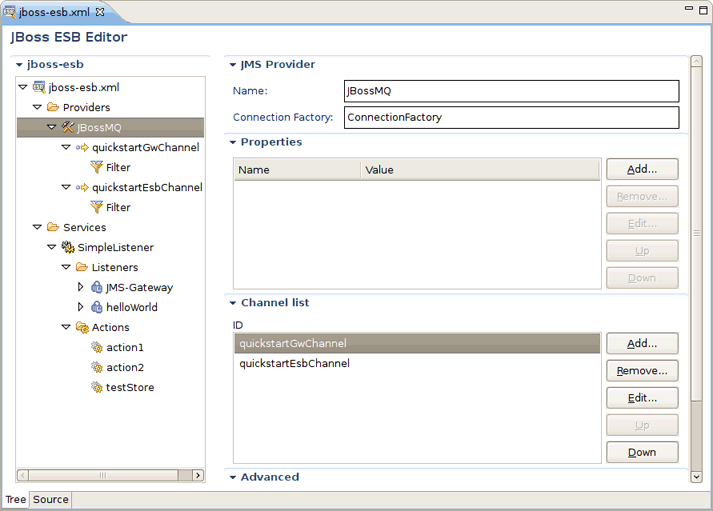713x511 pixels.
Task: Click the quickstartGwChannel channel arrow icon
Action: 82,147
